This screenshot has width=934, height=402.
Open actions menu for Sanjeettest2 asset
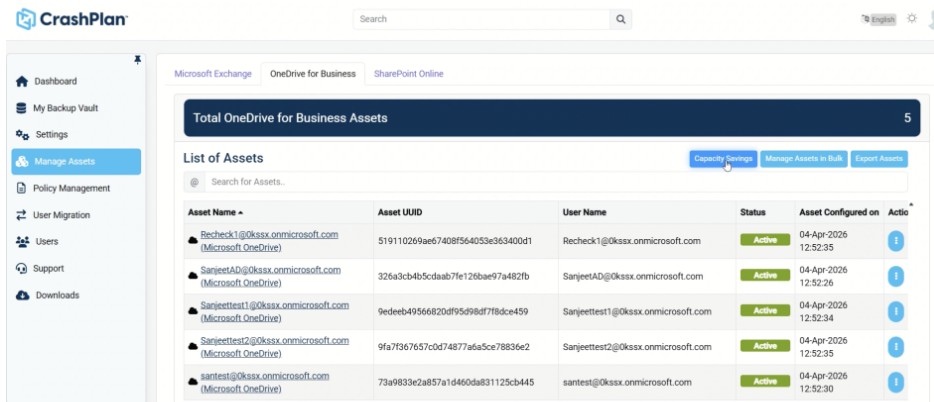pyautogui.click(x=895, y=347)
